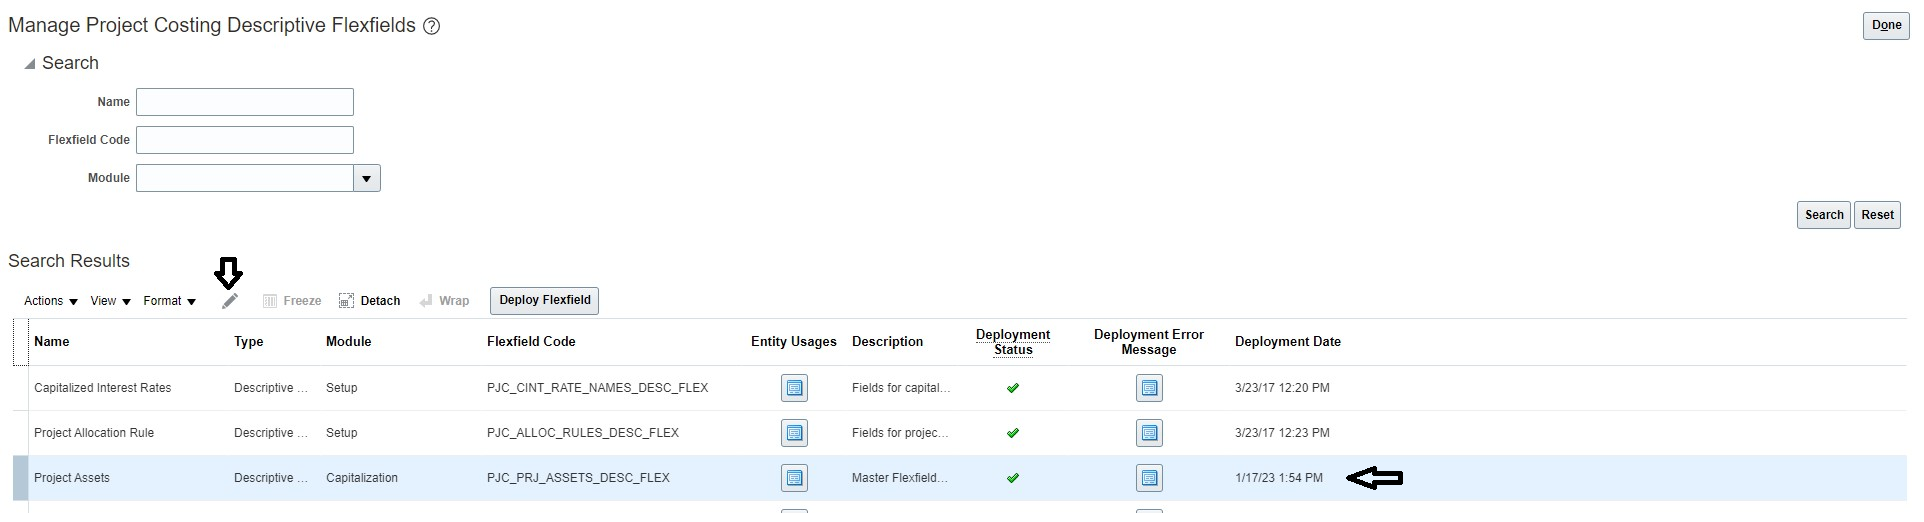The height and width of the screenshot is (522, 1924).
Task: Collapse the Search section
Action: [x=30, y=63]
